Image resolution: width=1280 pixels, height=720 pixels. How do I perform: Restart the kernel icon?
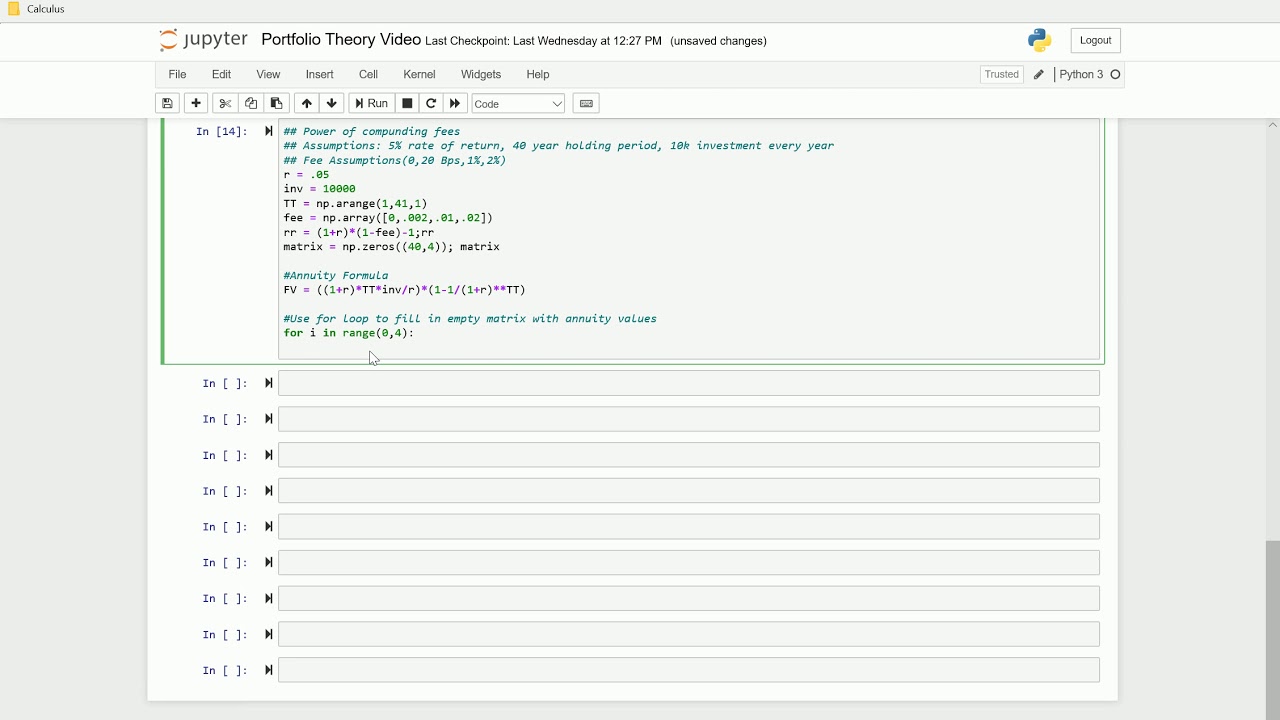tap(431, 104)
